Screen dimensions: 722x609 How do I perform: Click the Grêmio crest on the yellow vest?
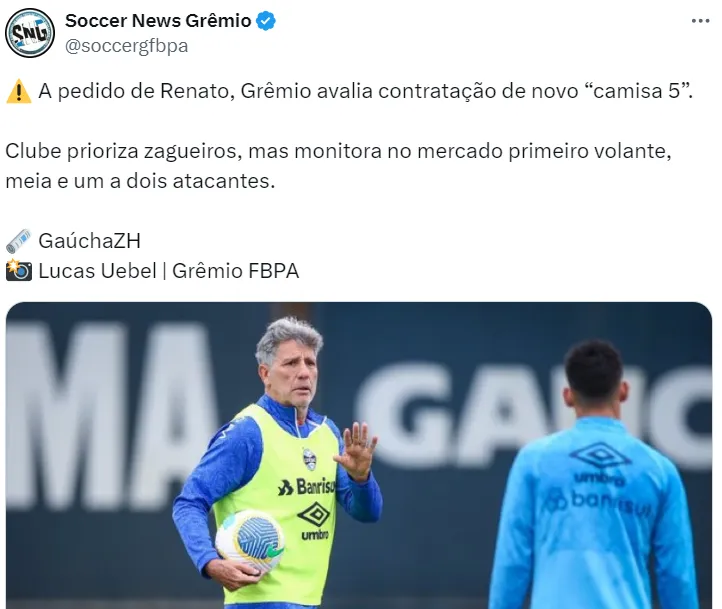click(x=309, y=458)
